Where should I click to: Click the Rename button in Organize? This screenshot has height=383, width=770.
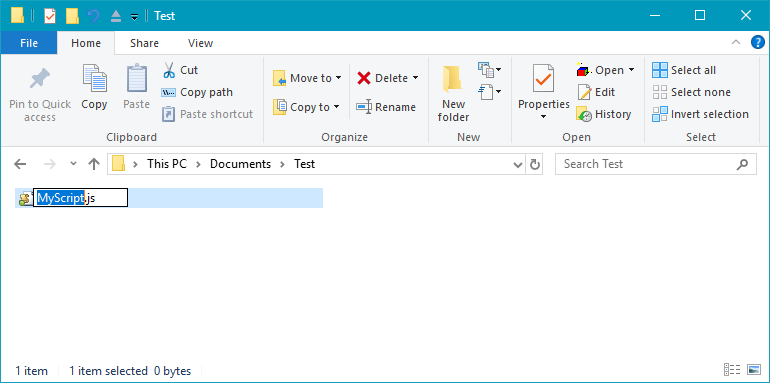[x=385, y=107]
